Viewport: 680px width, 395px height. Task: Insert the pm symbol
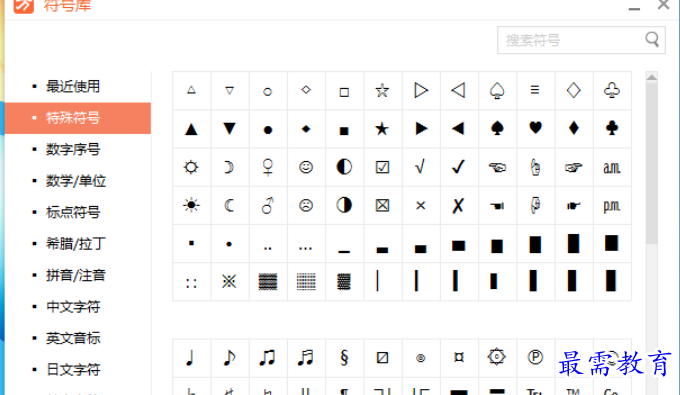tap(611, 205)
